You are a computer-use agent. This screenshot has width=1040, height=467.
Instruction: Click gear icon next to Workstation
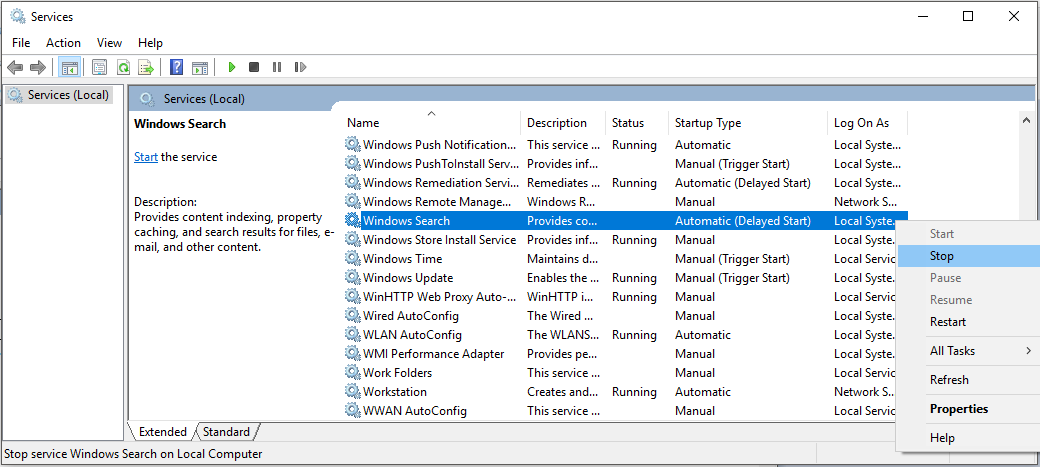(353, 391)
